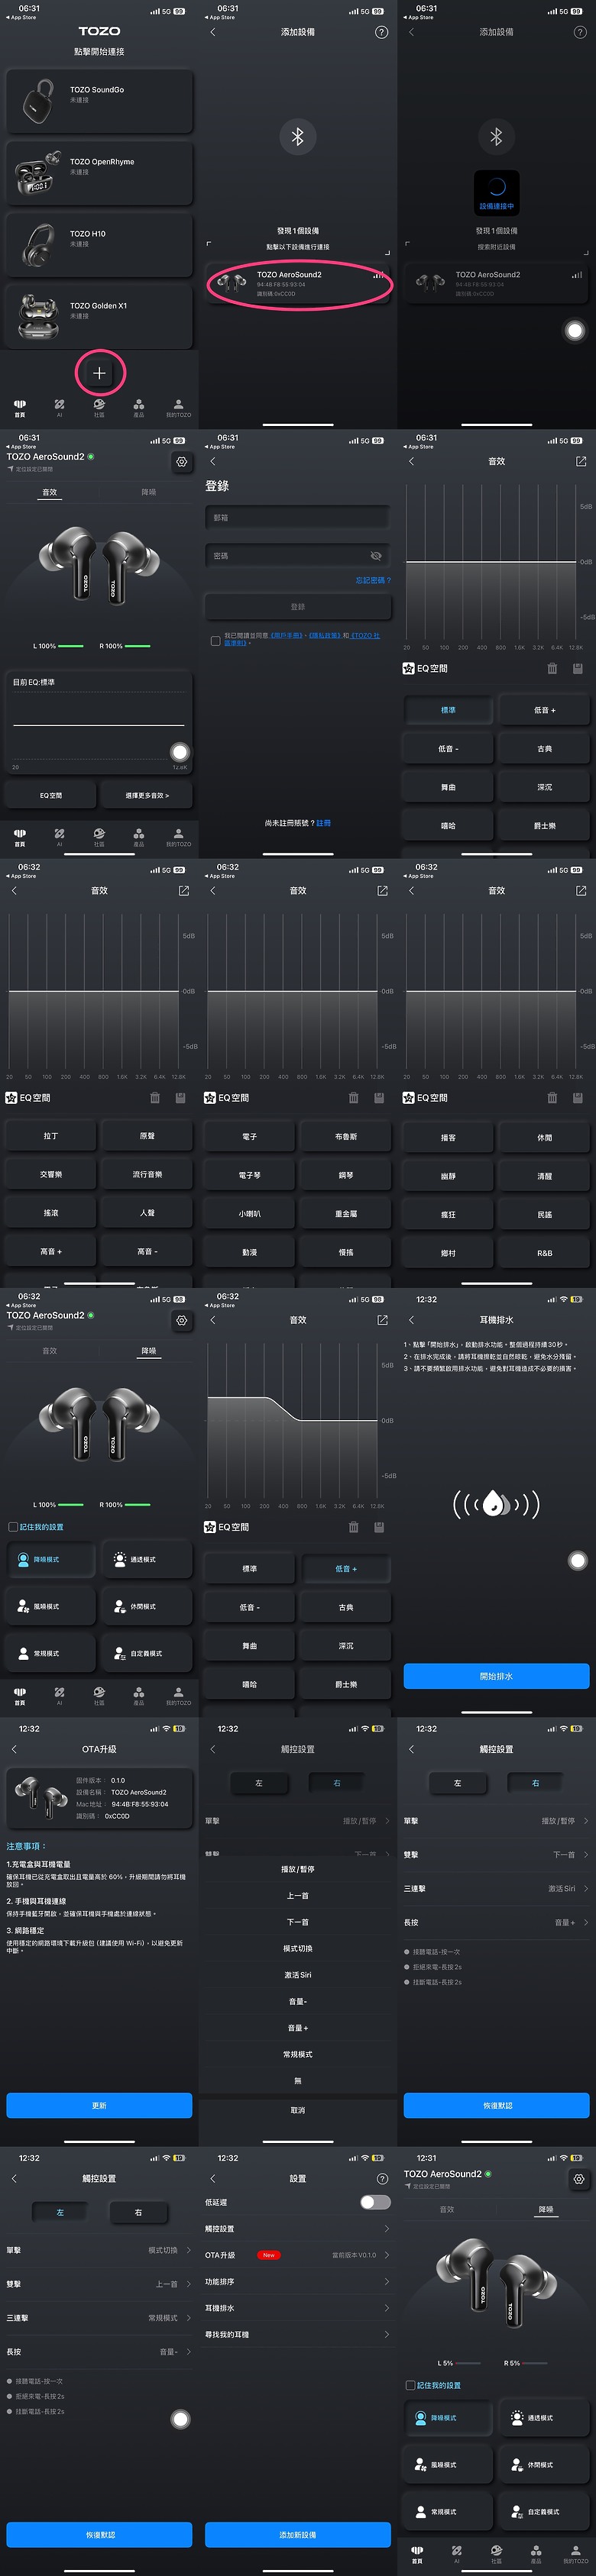Tap save icon on EQ screen listing 播客
The height and width of the screenshot is (2576, 596).
tap(577, 1098)
